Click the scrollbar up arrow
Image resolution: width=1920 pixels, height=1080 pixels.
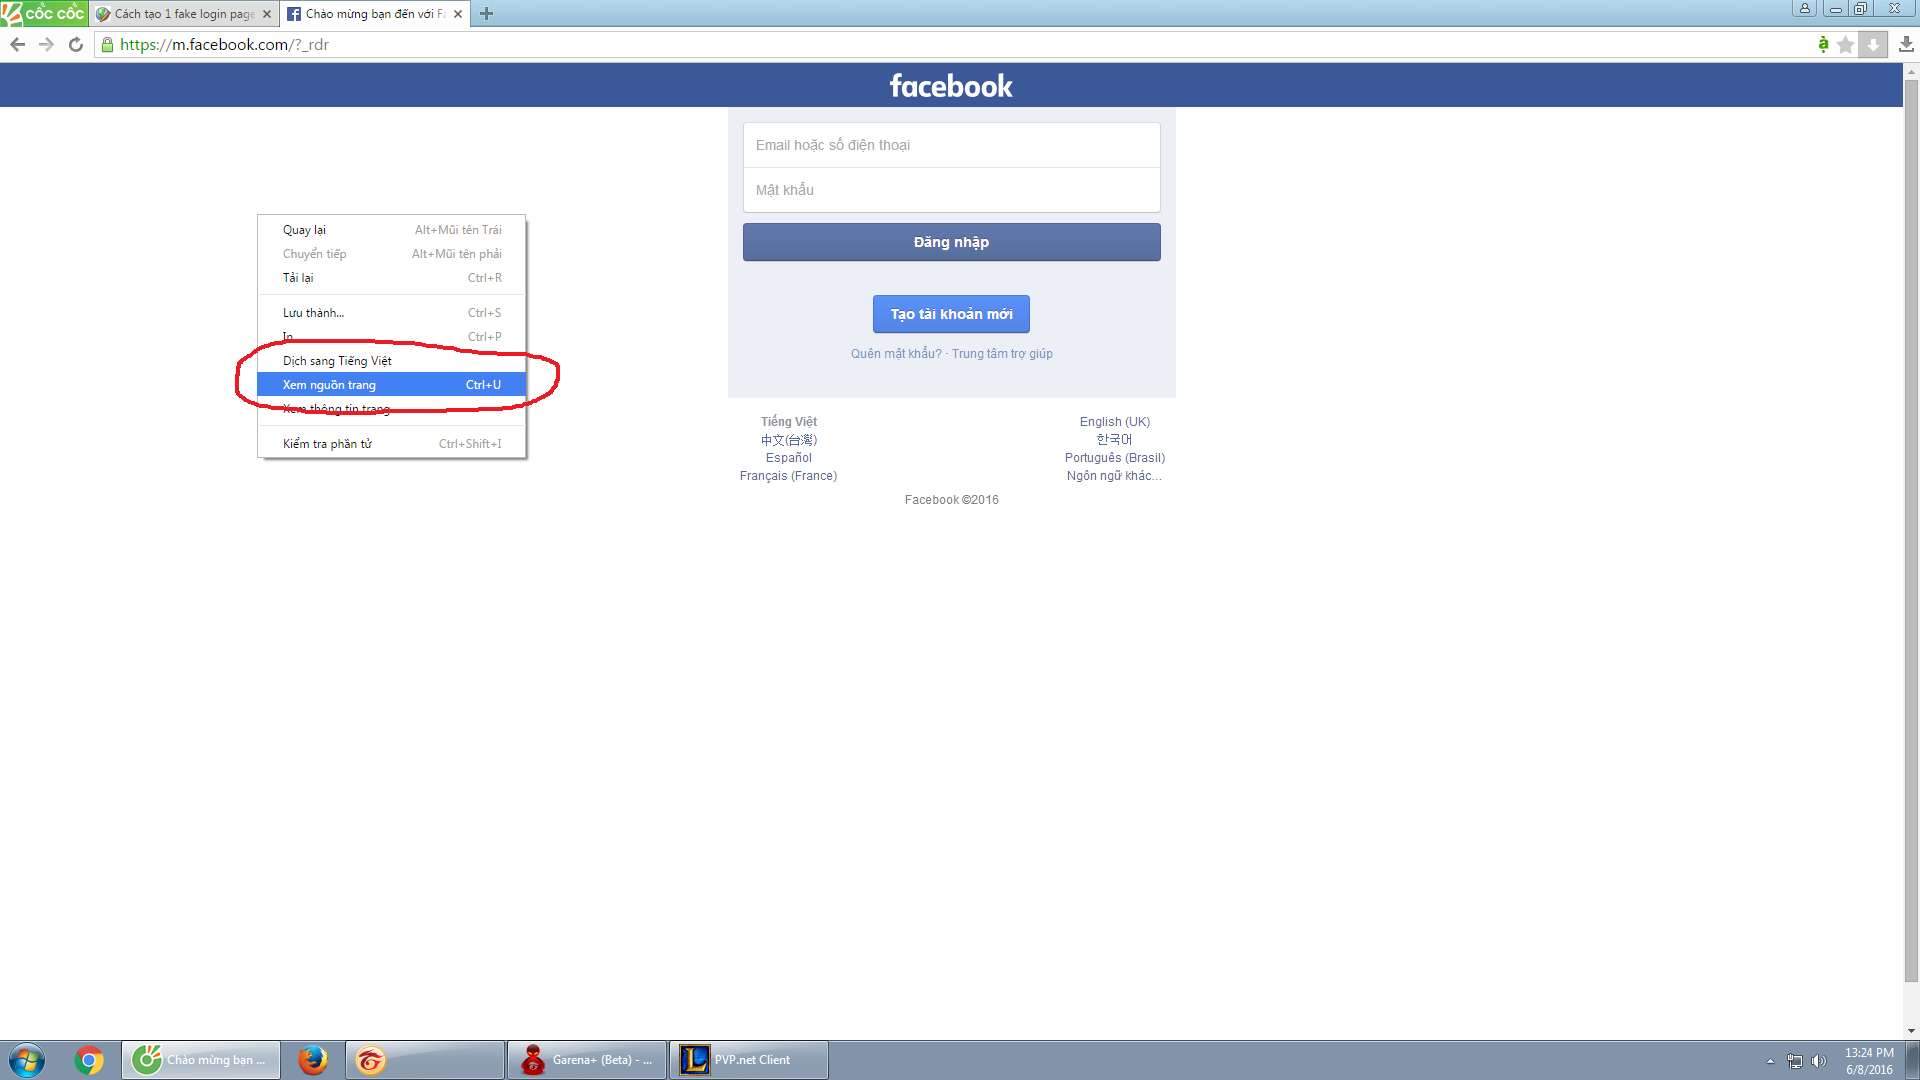click(1911, 71)
